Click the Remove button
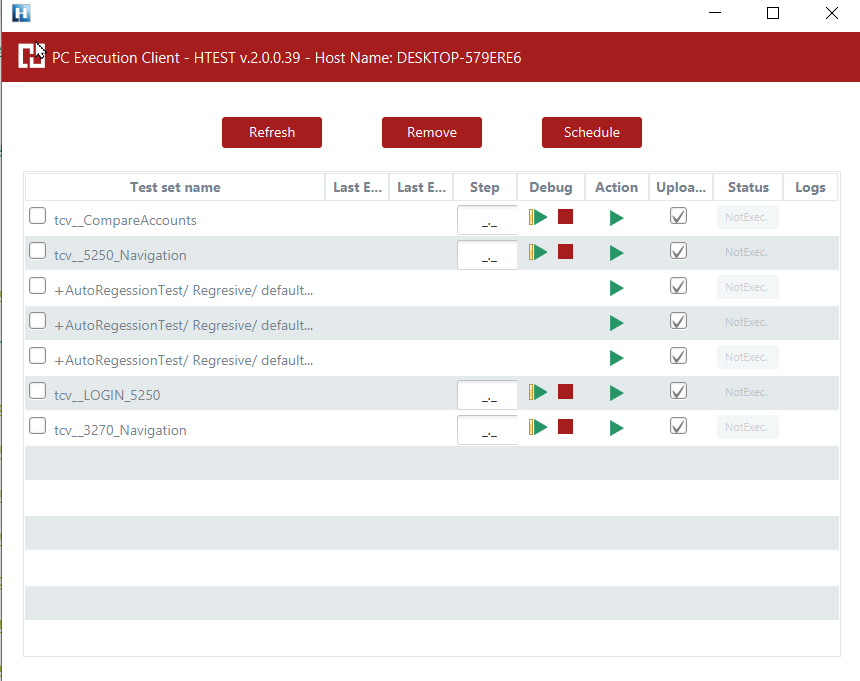The width and height of the screenshot is (860, 681). [432, 132]
